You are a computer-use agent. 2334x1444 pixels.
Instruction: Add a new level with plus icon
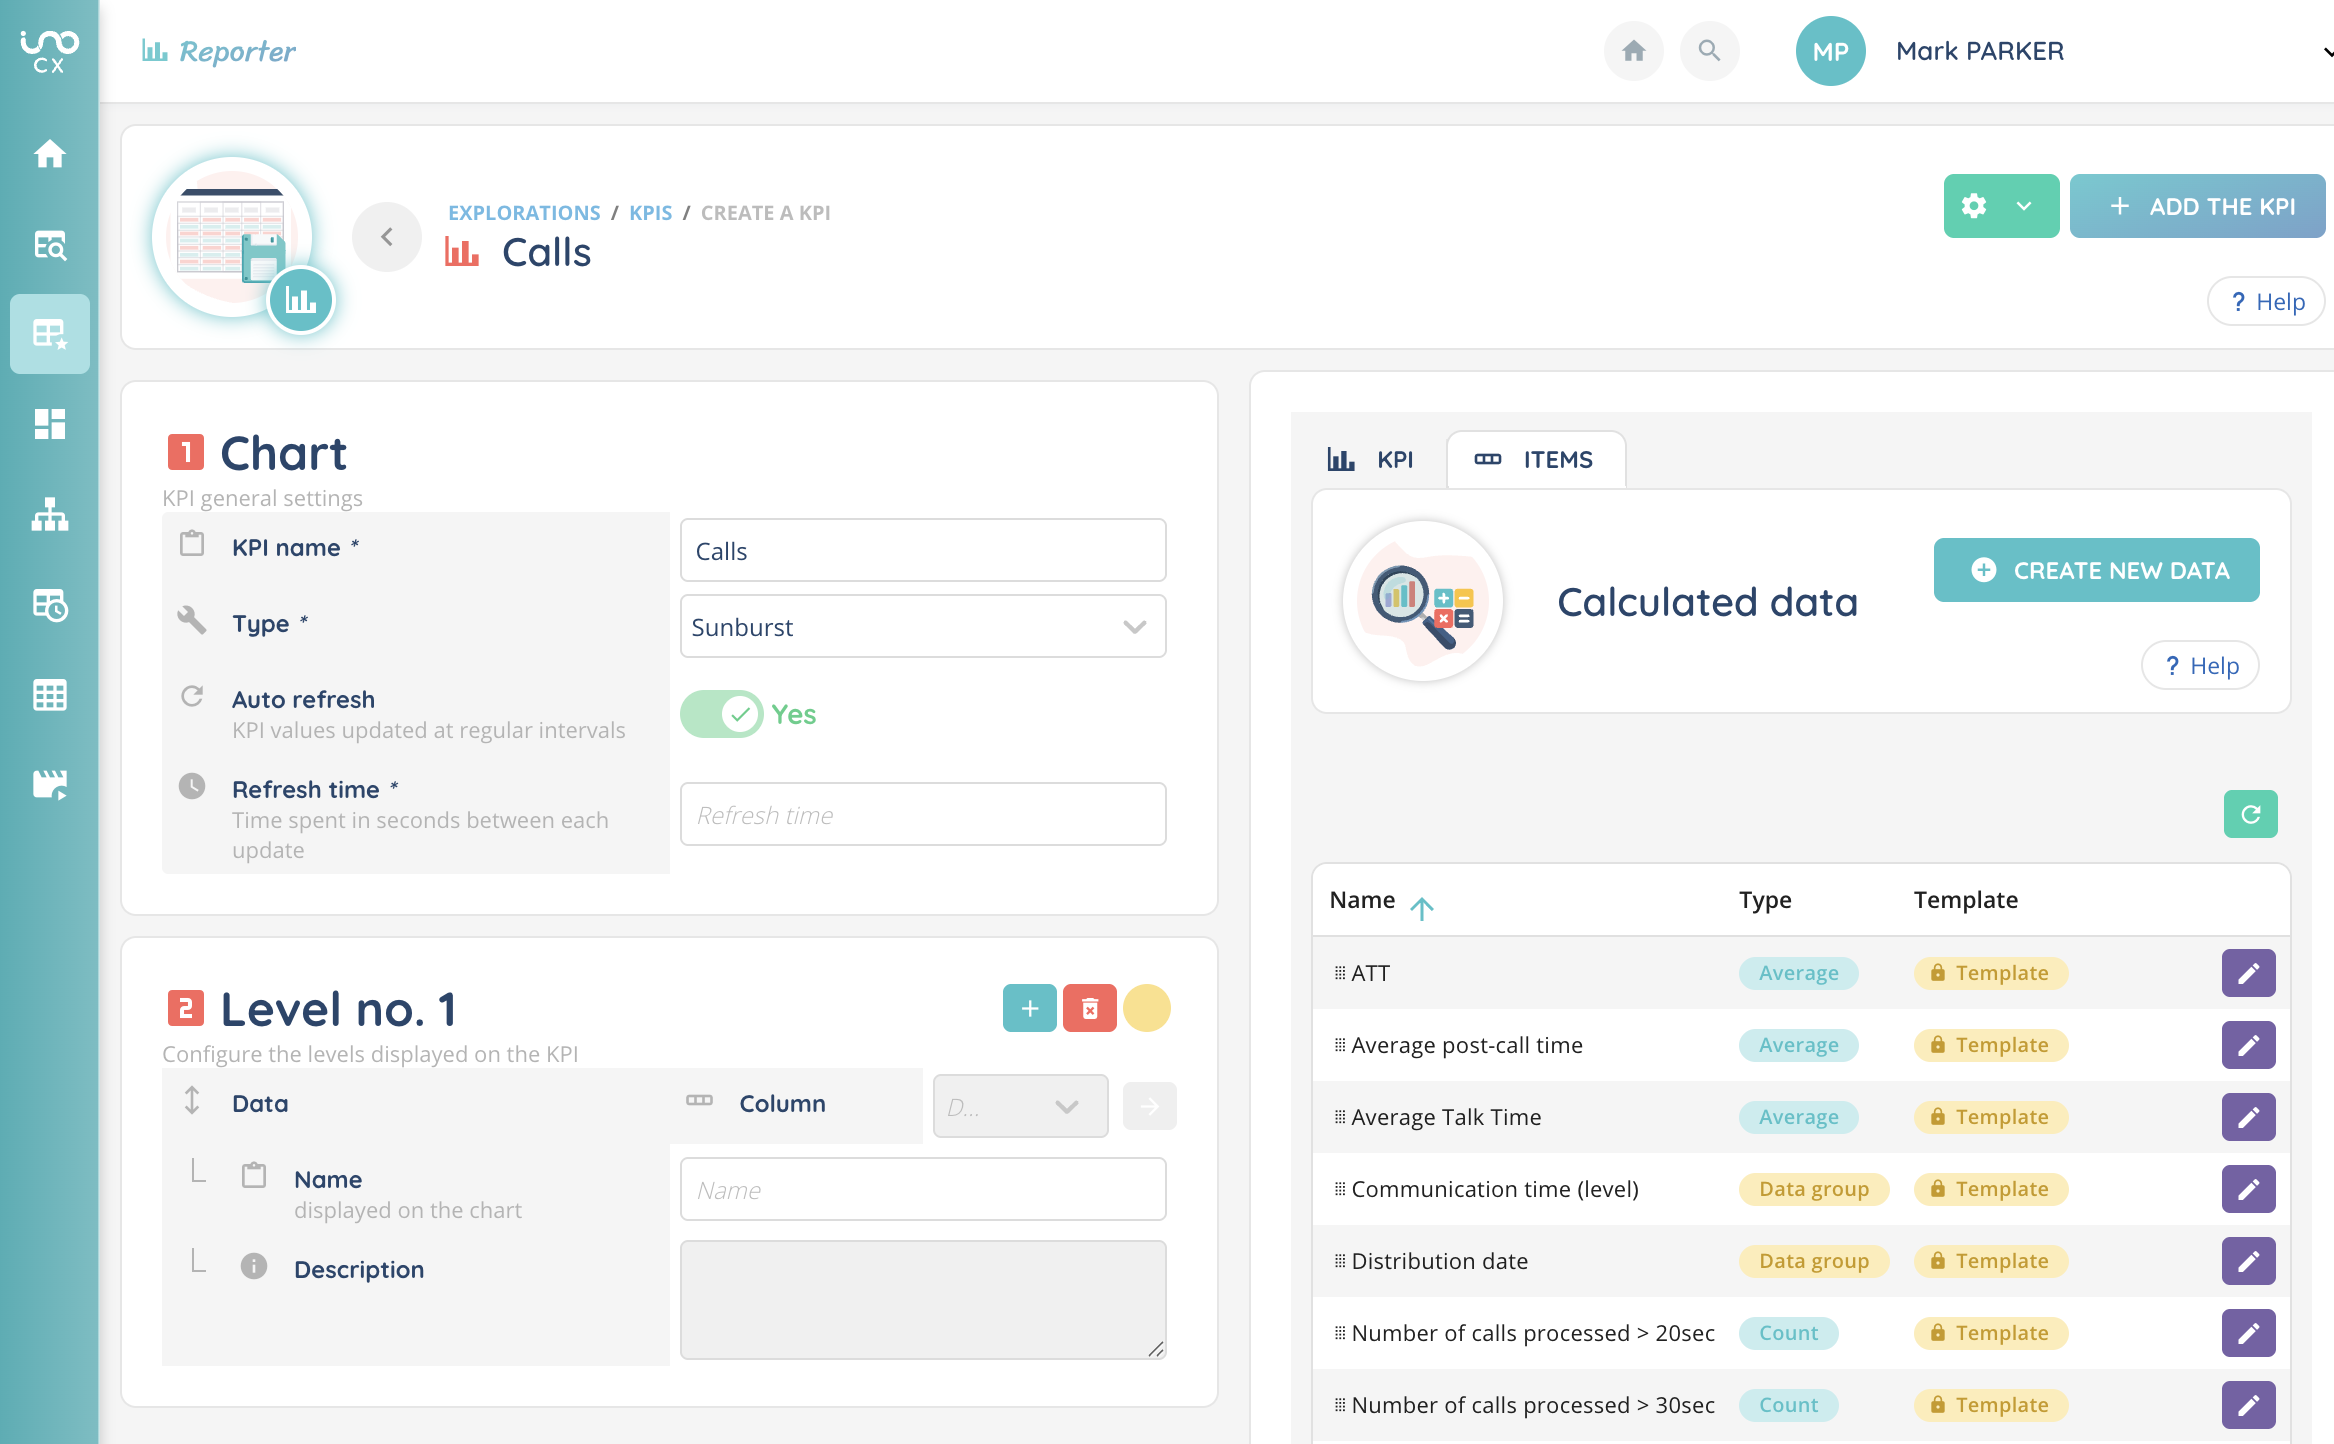tap(1029, 1008)
